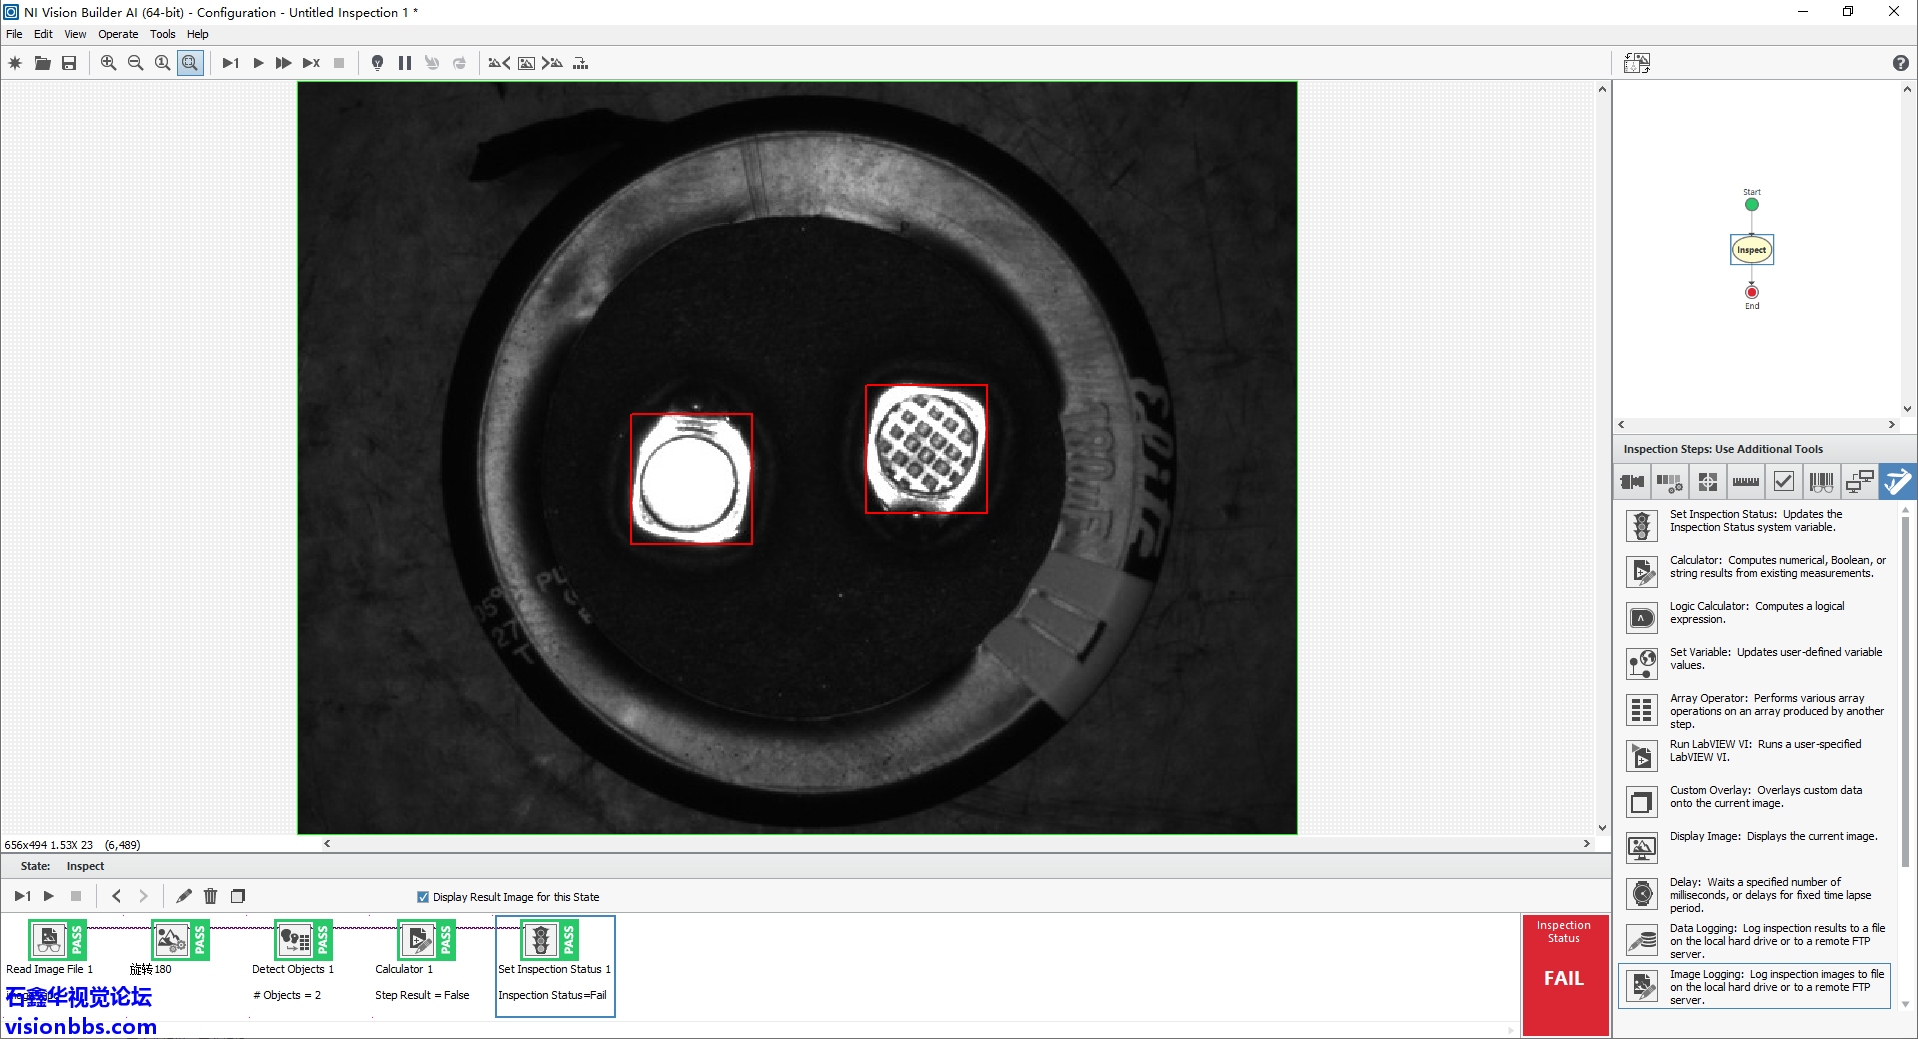This screenshot has width=1918, height=1039.
Task: Open the Locate Features tools tab
Action: 1707,482
